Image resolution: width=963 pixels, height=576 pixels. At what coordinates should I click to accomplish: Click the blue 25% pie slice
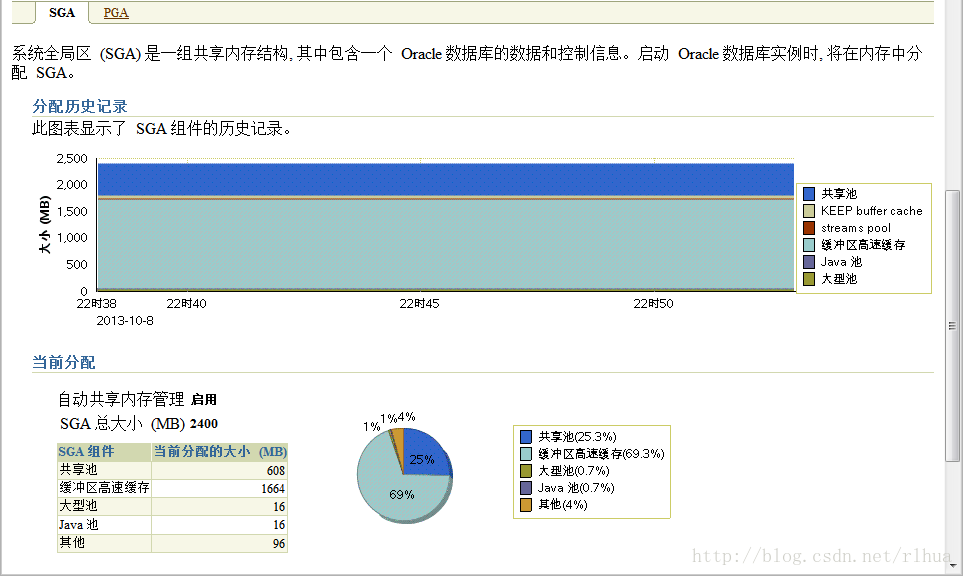point(426,453)
